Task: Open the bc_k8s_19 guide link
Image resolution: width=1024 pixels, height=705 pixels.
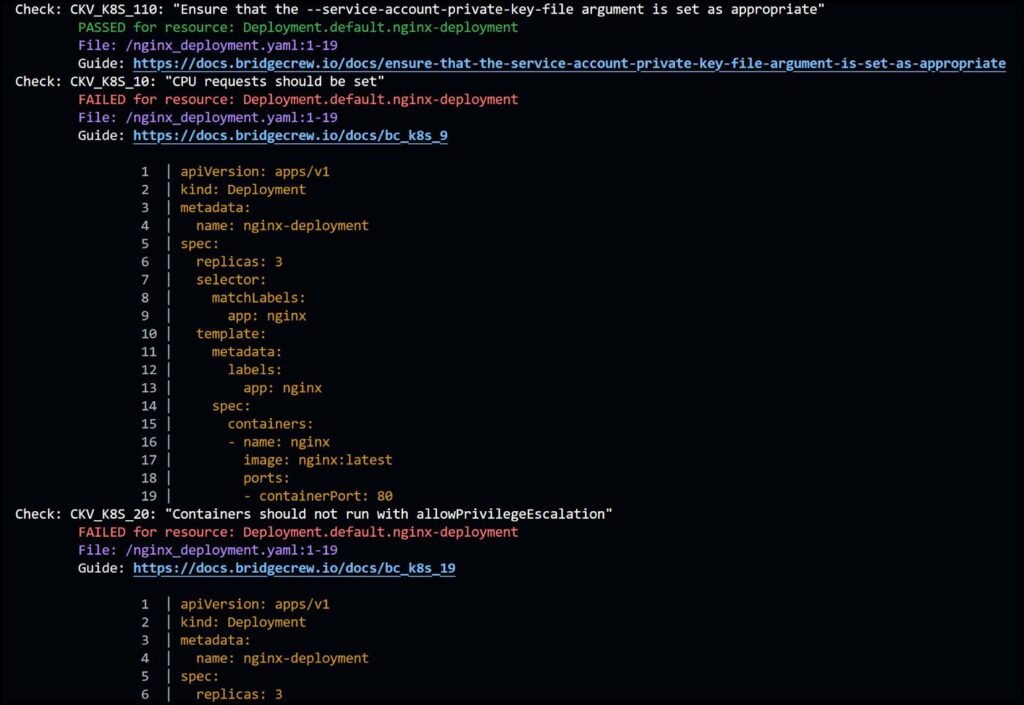Action: point(294,568)
